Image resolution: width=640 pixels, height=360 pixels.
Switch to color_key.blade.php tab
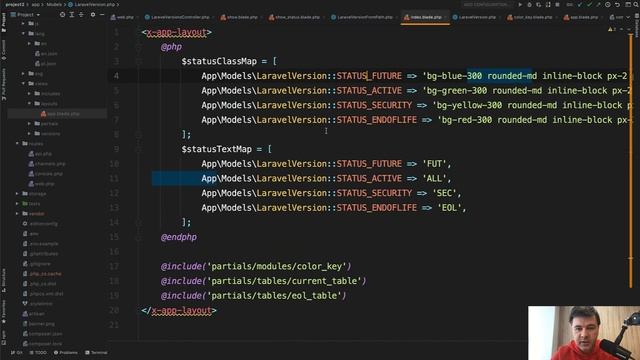pos(530,17)
